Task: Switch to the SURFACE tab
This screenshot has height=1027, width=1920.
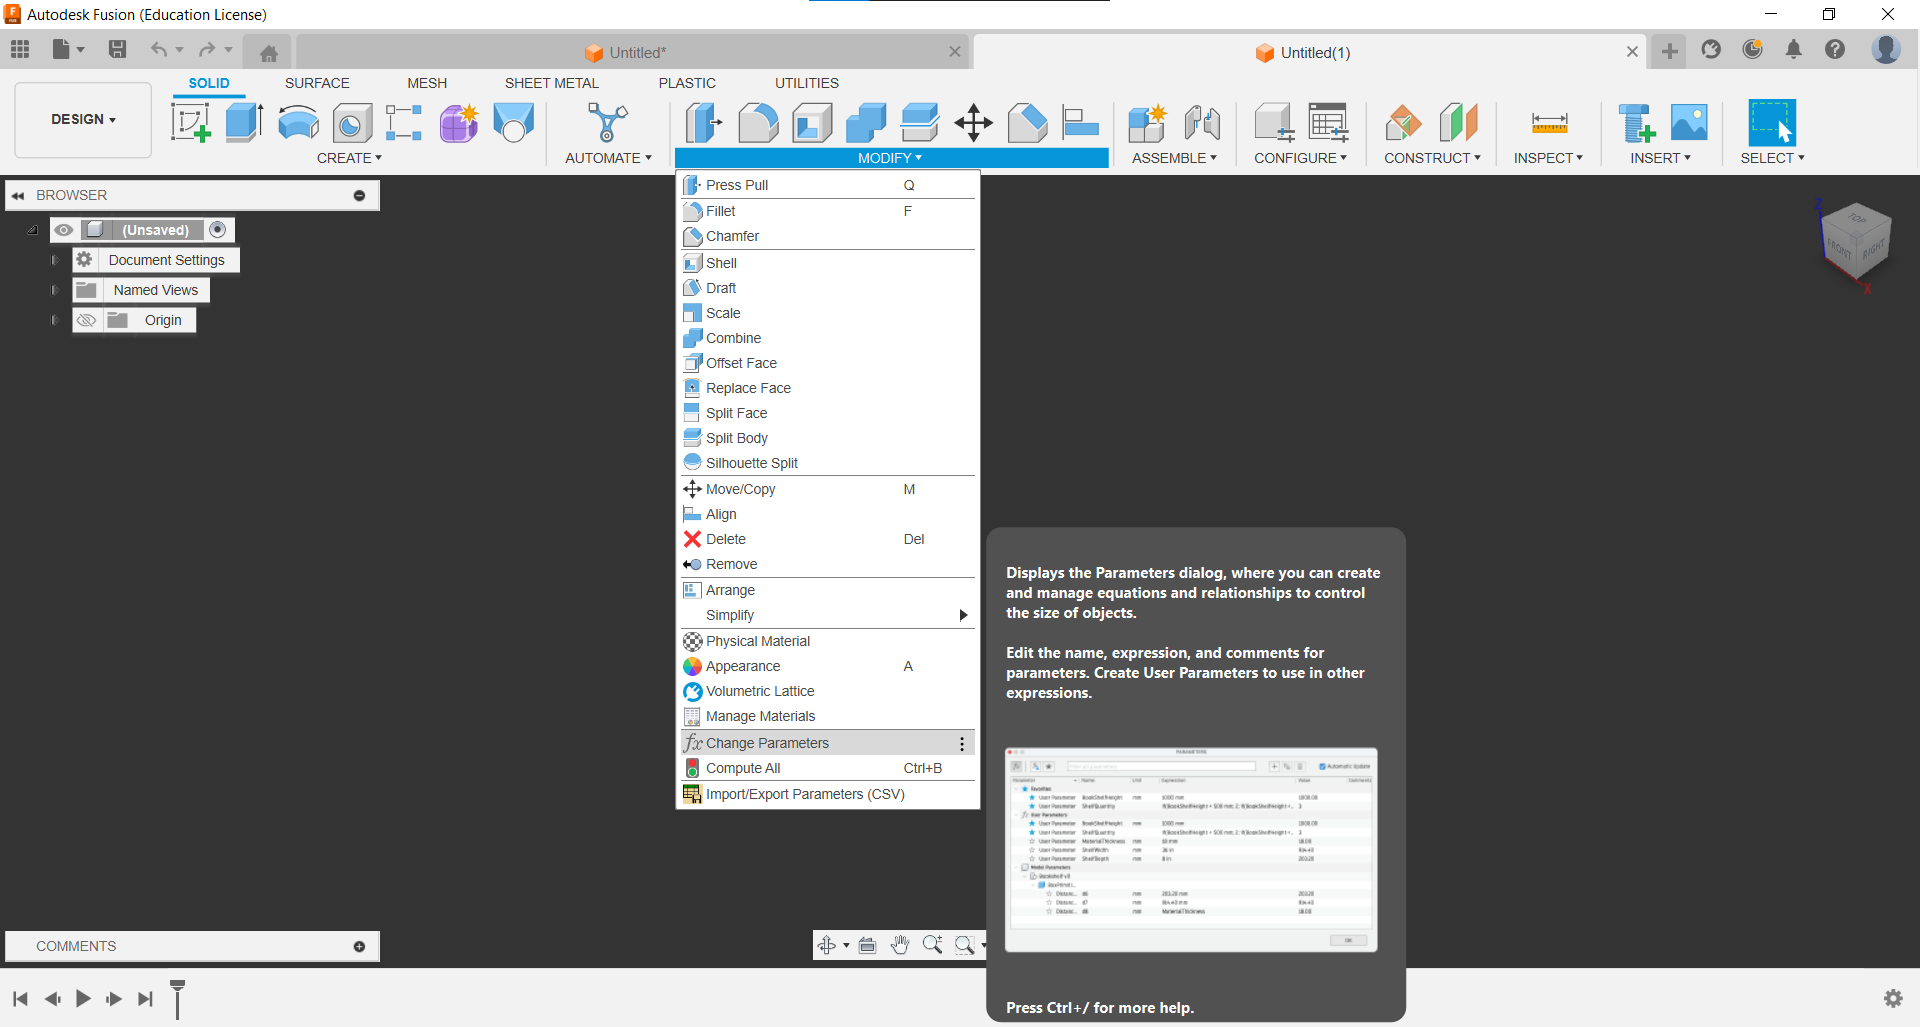Action: pyautogui.click(x=317, y=83)
